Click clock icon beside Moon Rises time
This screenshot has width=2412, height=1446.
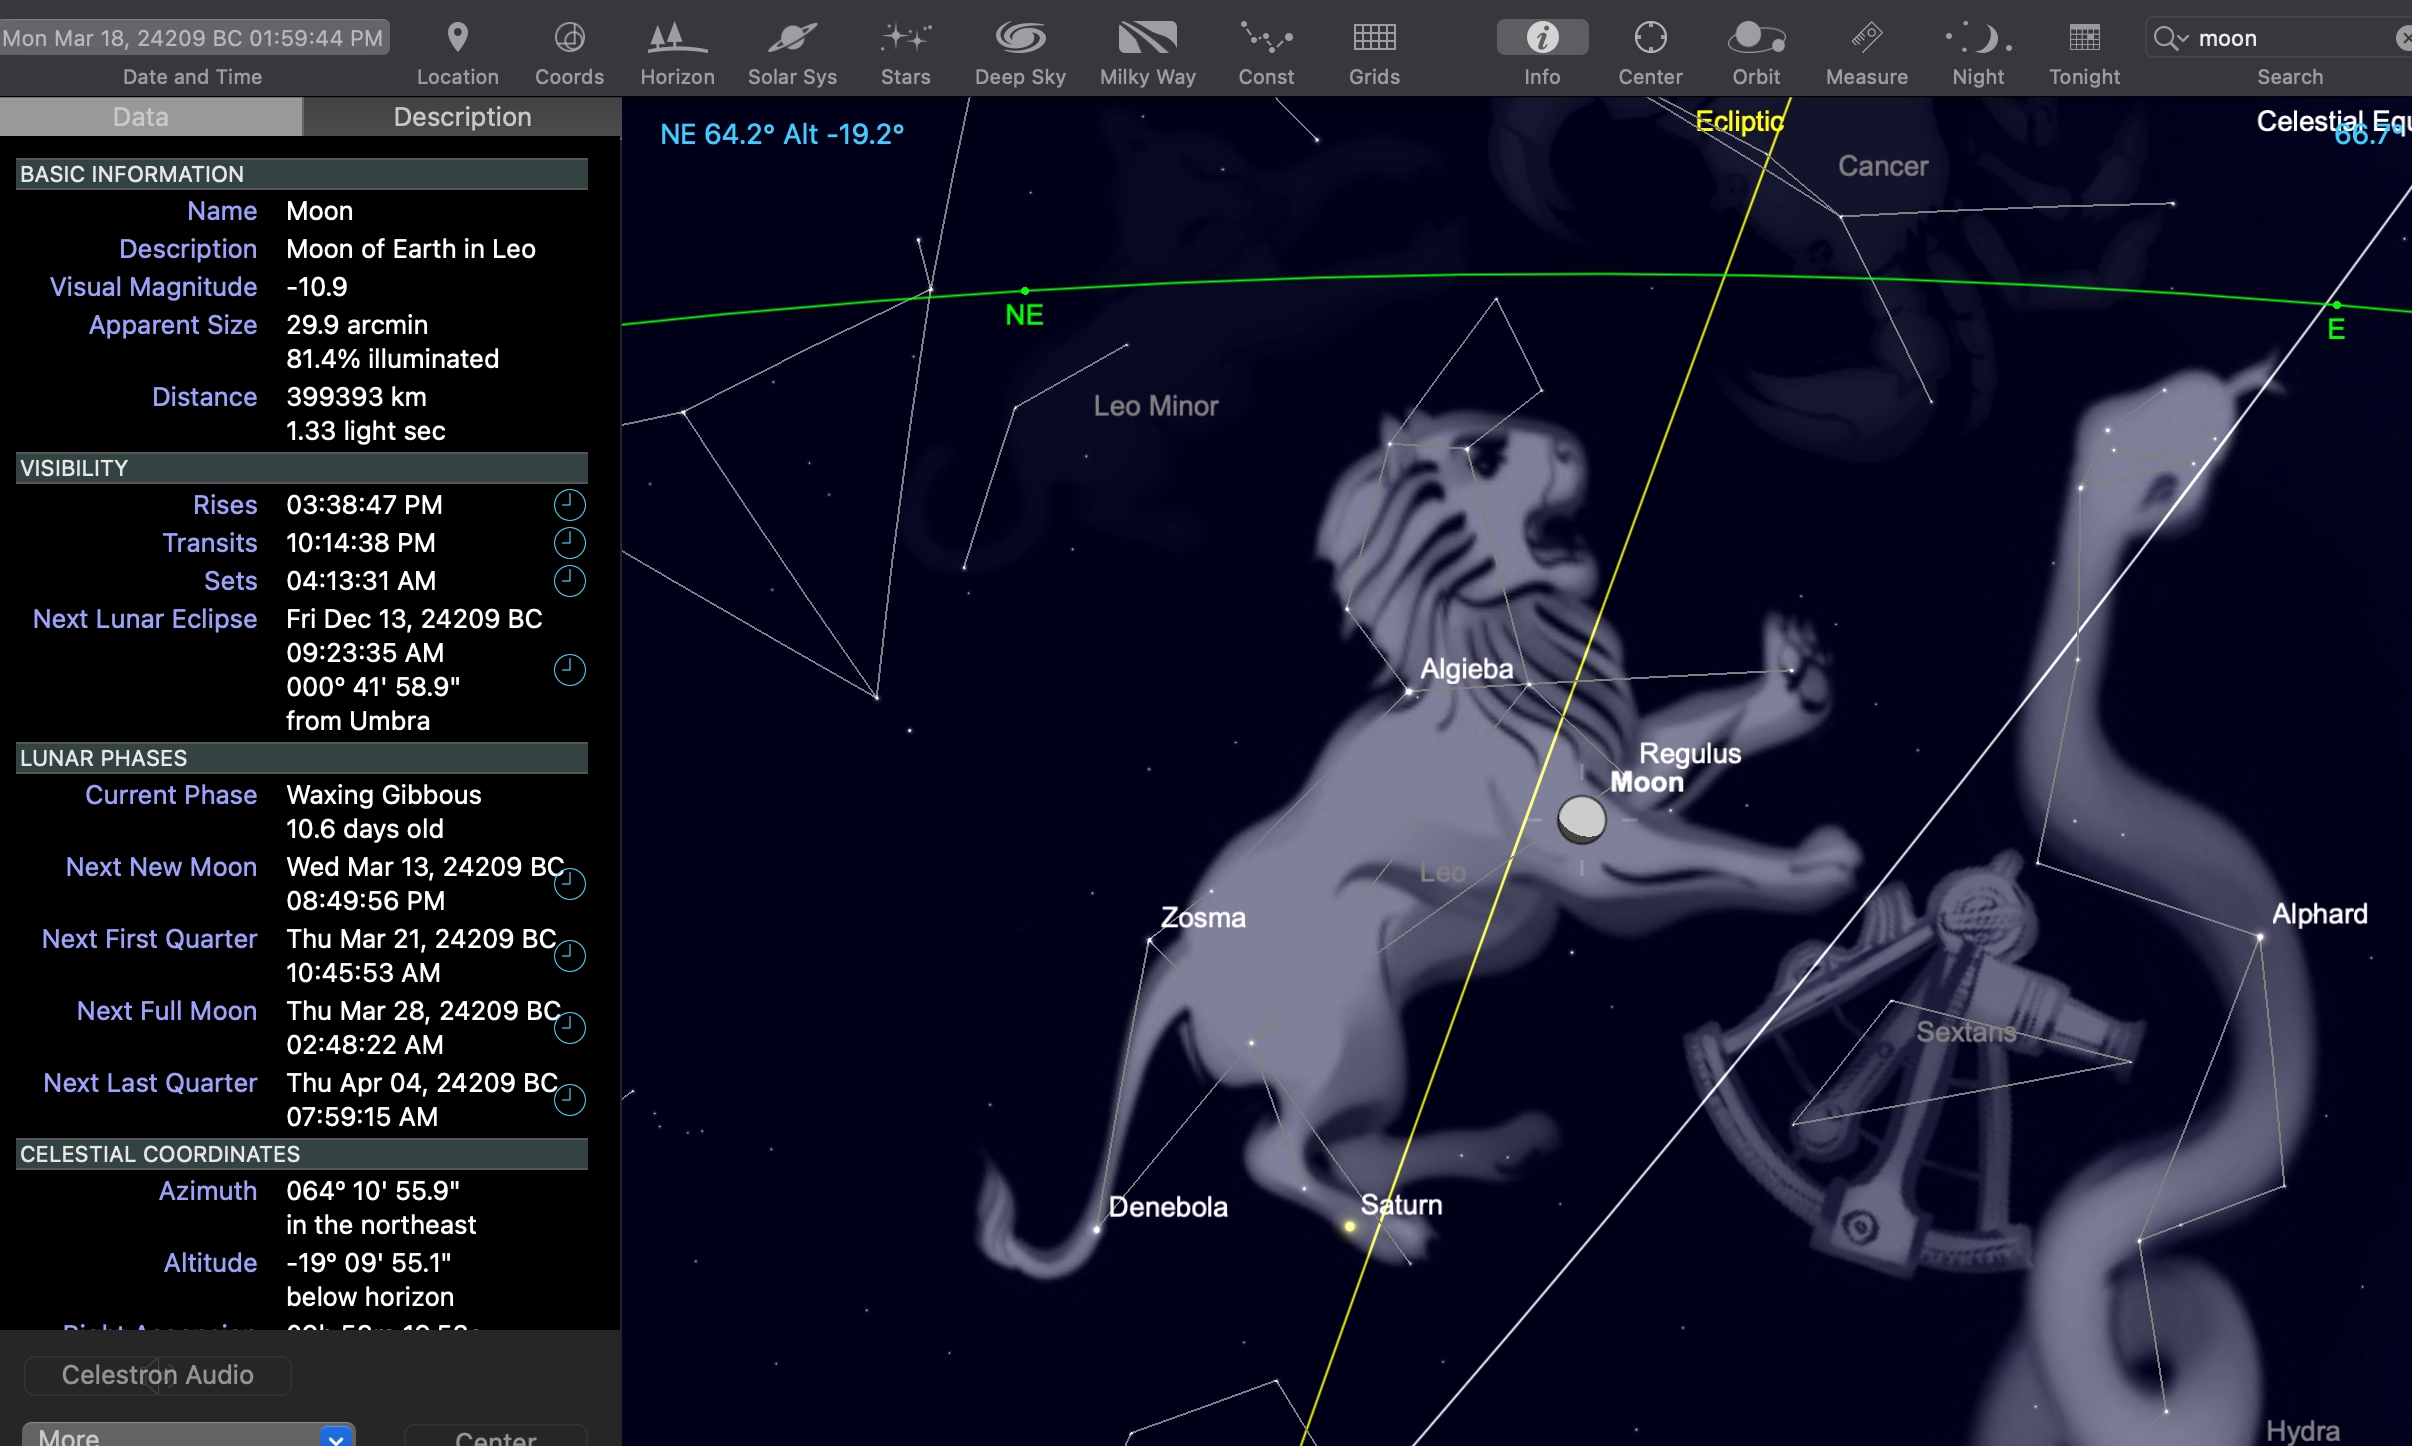click(x=569, y=504)
